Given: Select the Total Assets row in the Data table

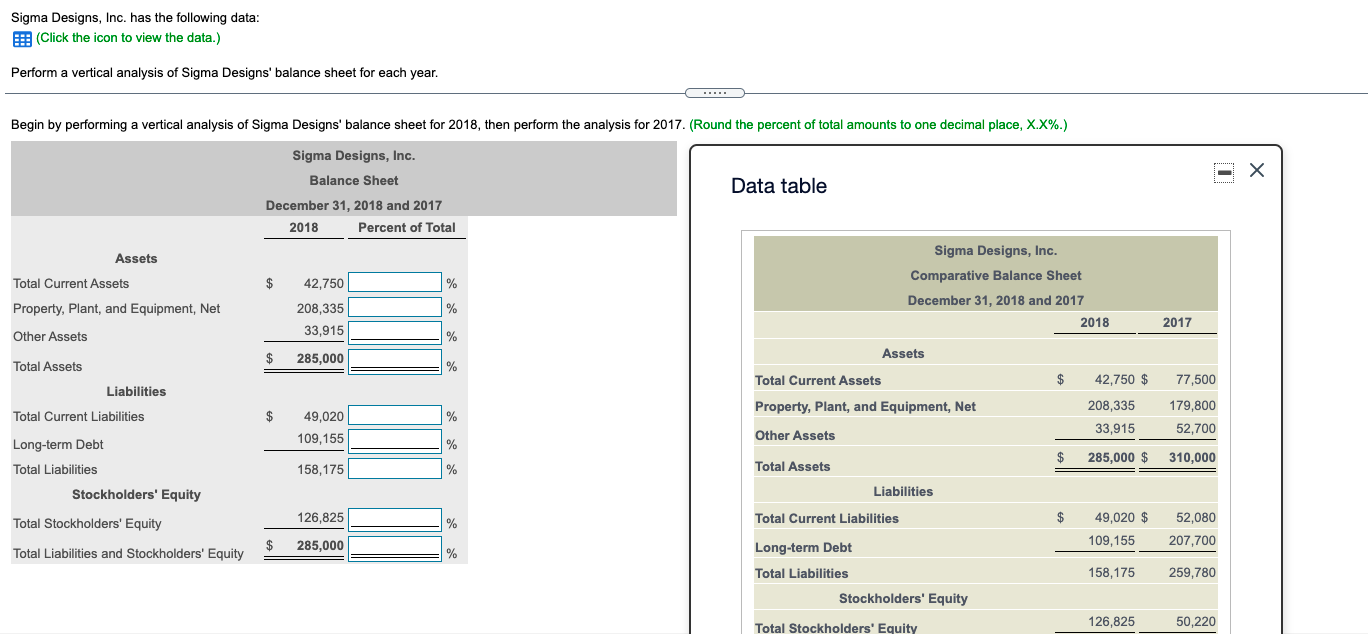Looking at the screenshot, I should pos(790,466).
